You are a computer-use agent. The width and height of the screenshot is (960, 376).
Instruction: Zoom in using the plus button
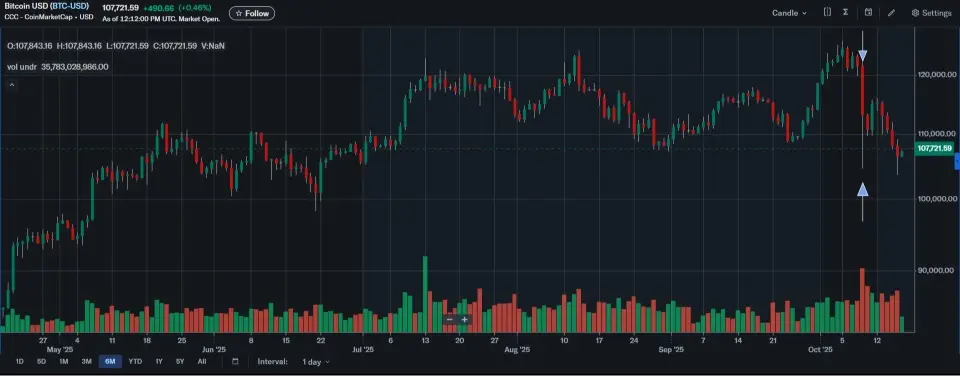tap(465, 320)
